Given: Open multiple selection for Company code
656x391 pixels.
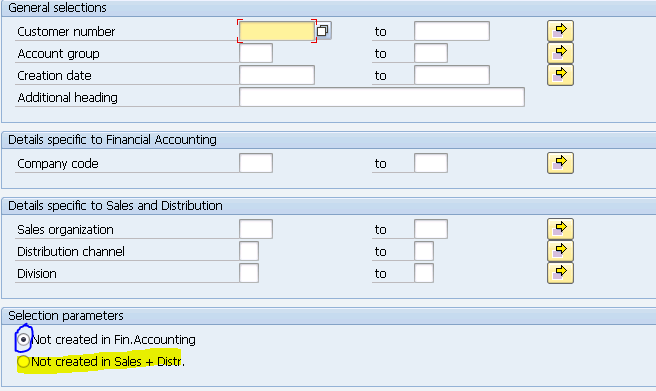Looking at the screenshot, I should click(560, 163).
